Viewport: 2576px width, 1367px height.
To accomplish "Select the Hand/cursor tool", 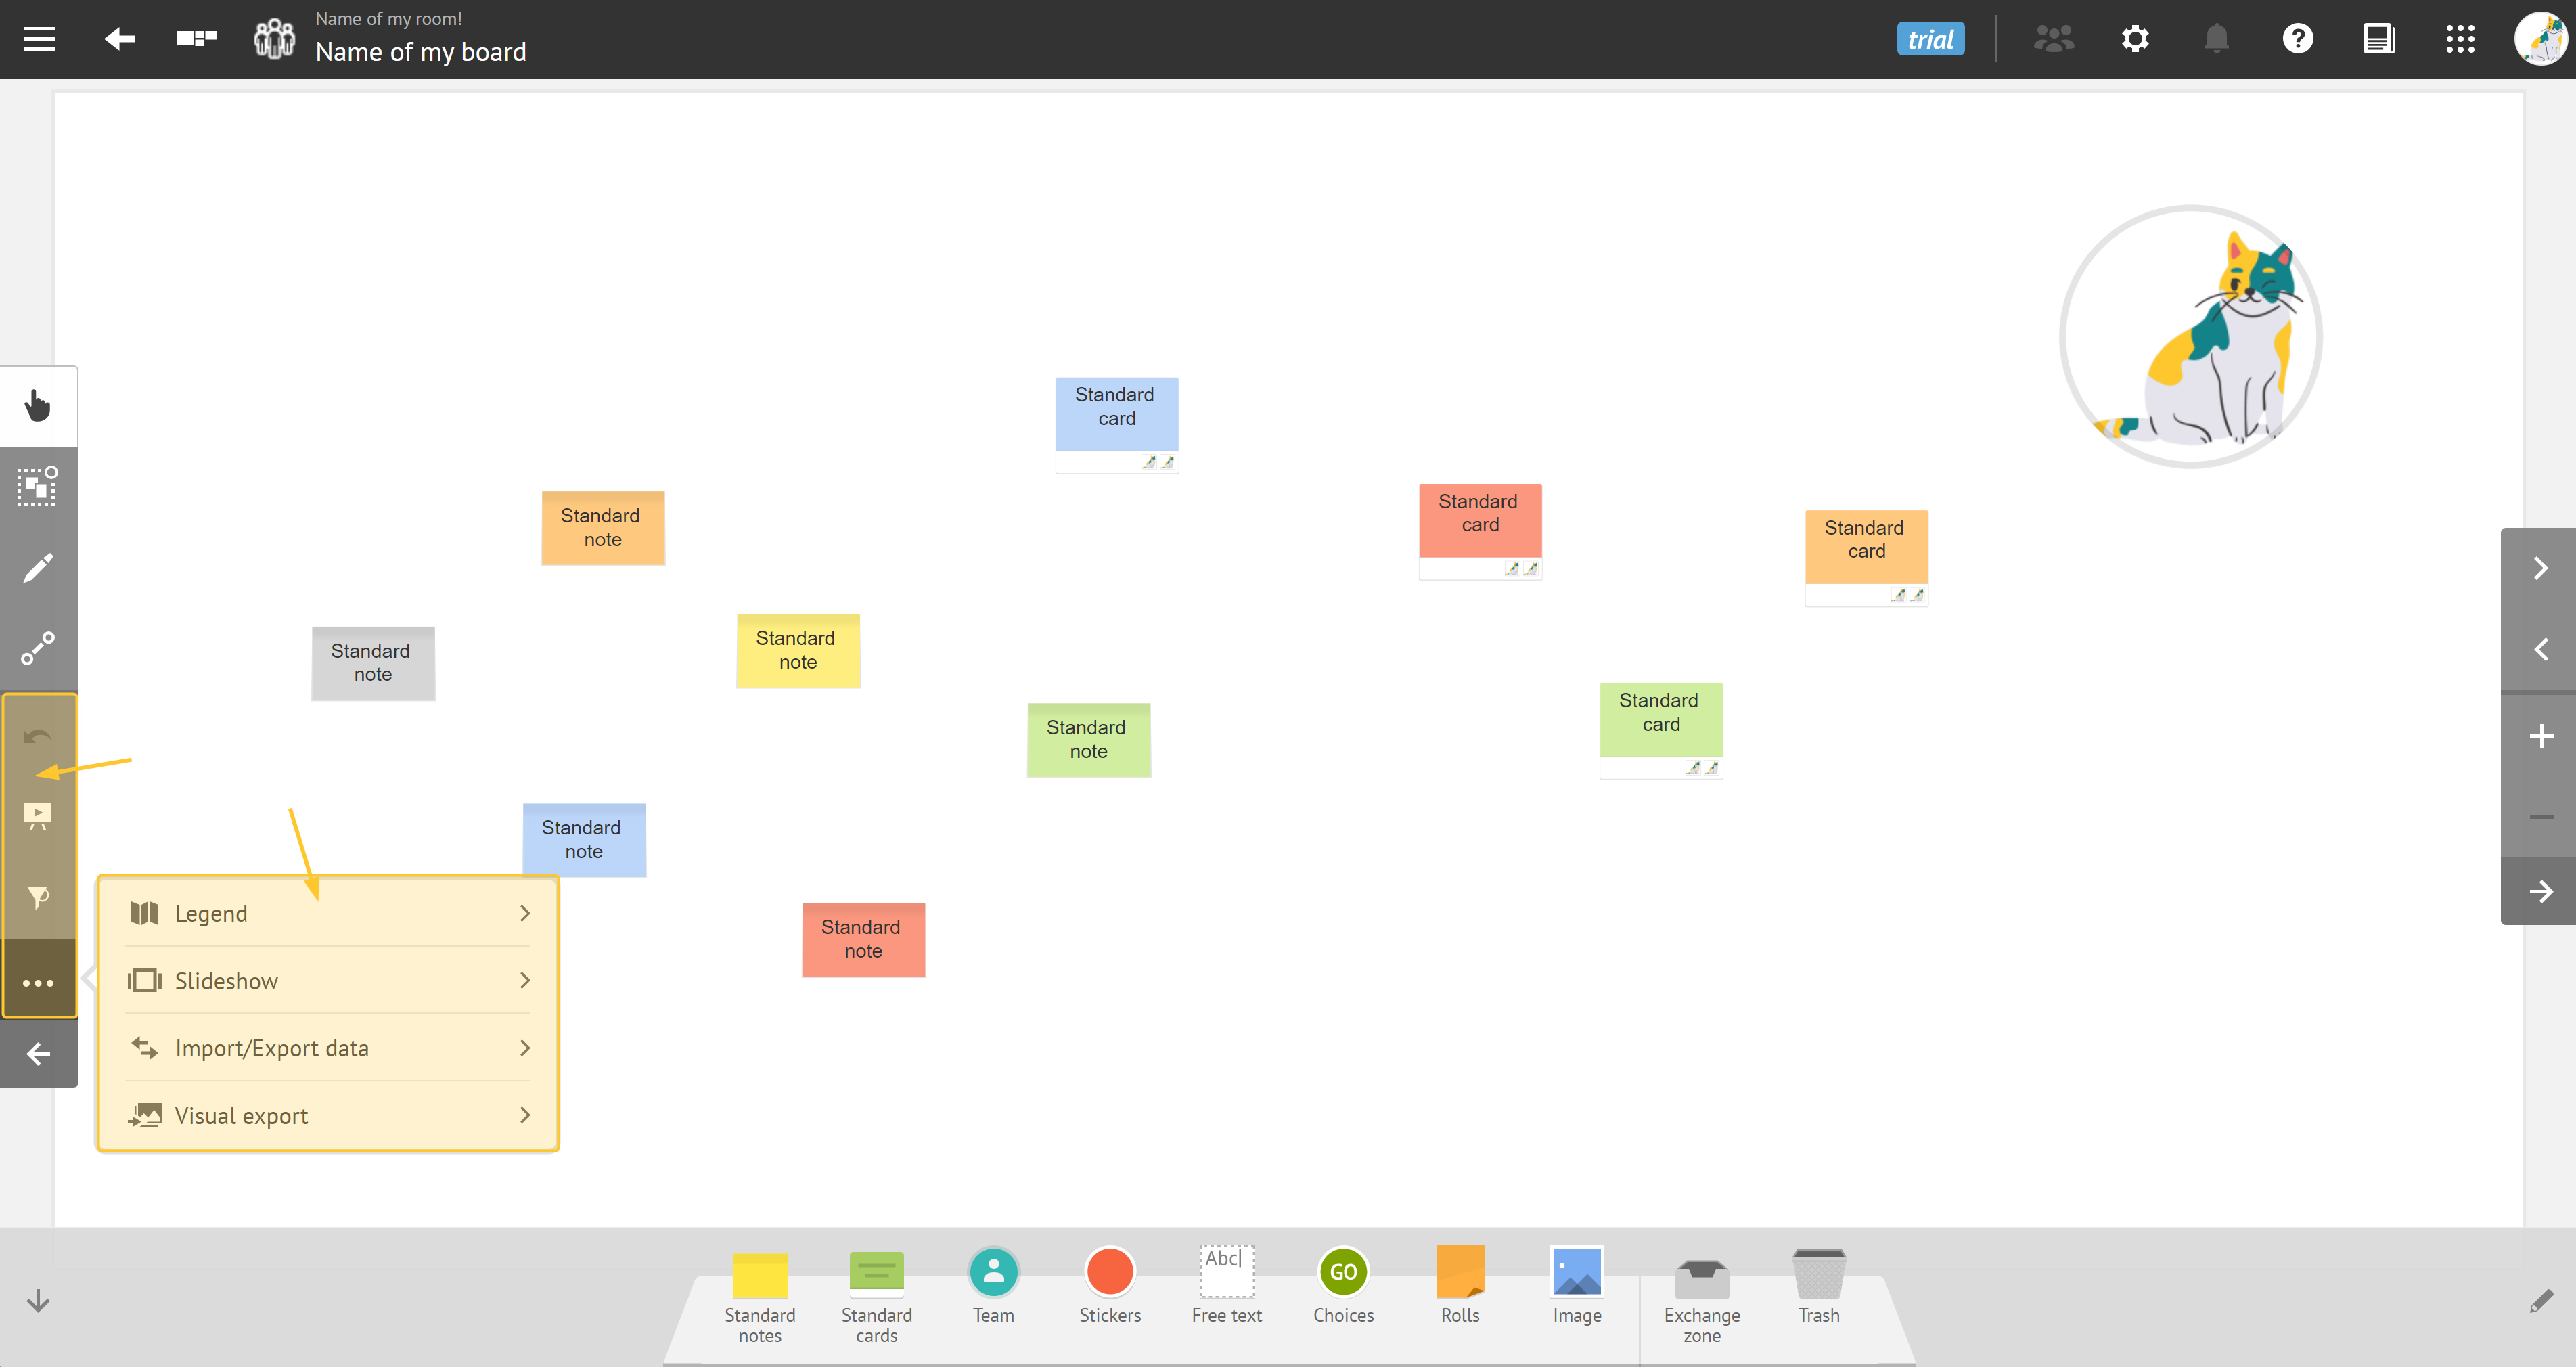I will 37,405.
